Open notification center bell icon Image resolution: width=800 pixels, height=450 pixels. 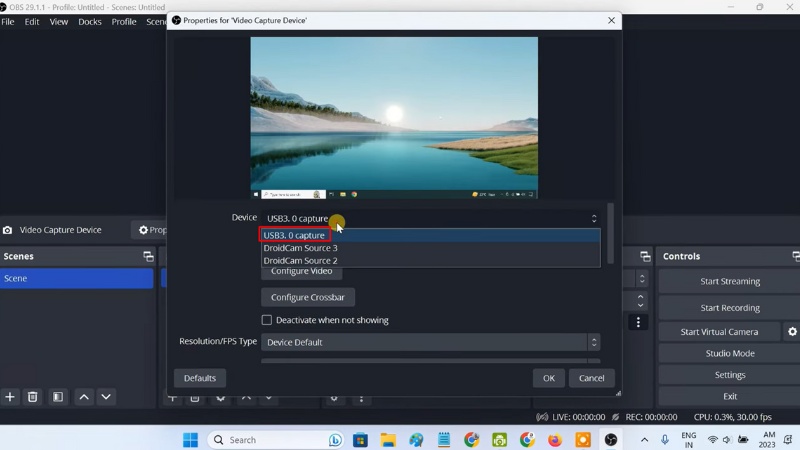[788, 440]
